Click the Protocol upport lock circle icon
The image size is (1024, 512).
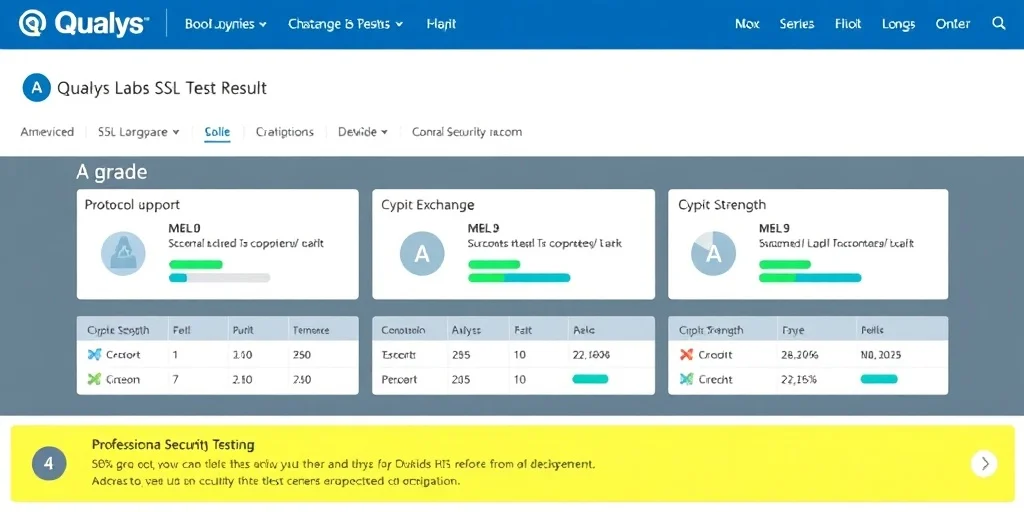[x=123, y=253]
